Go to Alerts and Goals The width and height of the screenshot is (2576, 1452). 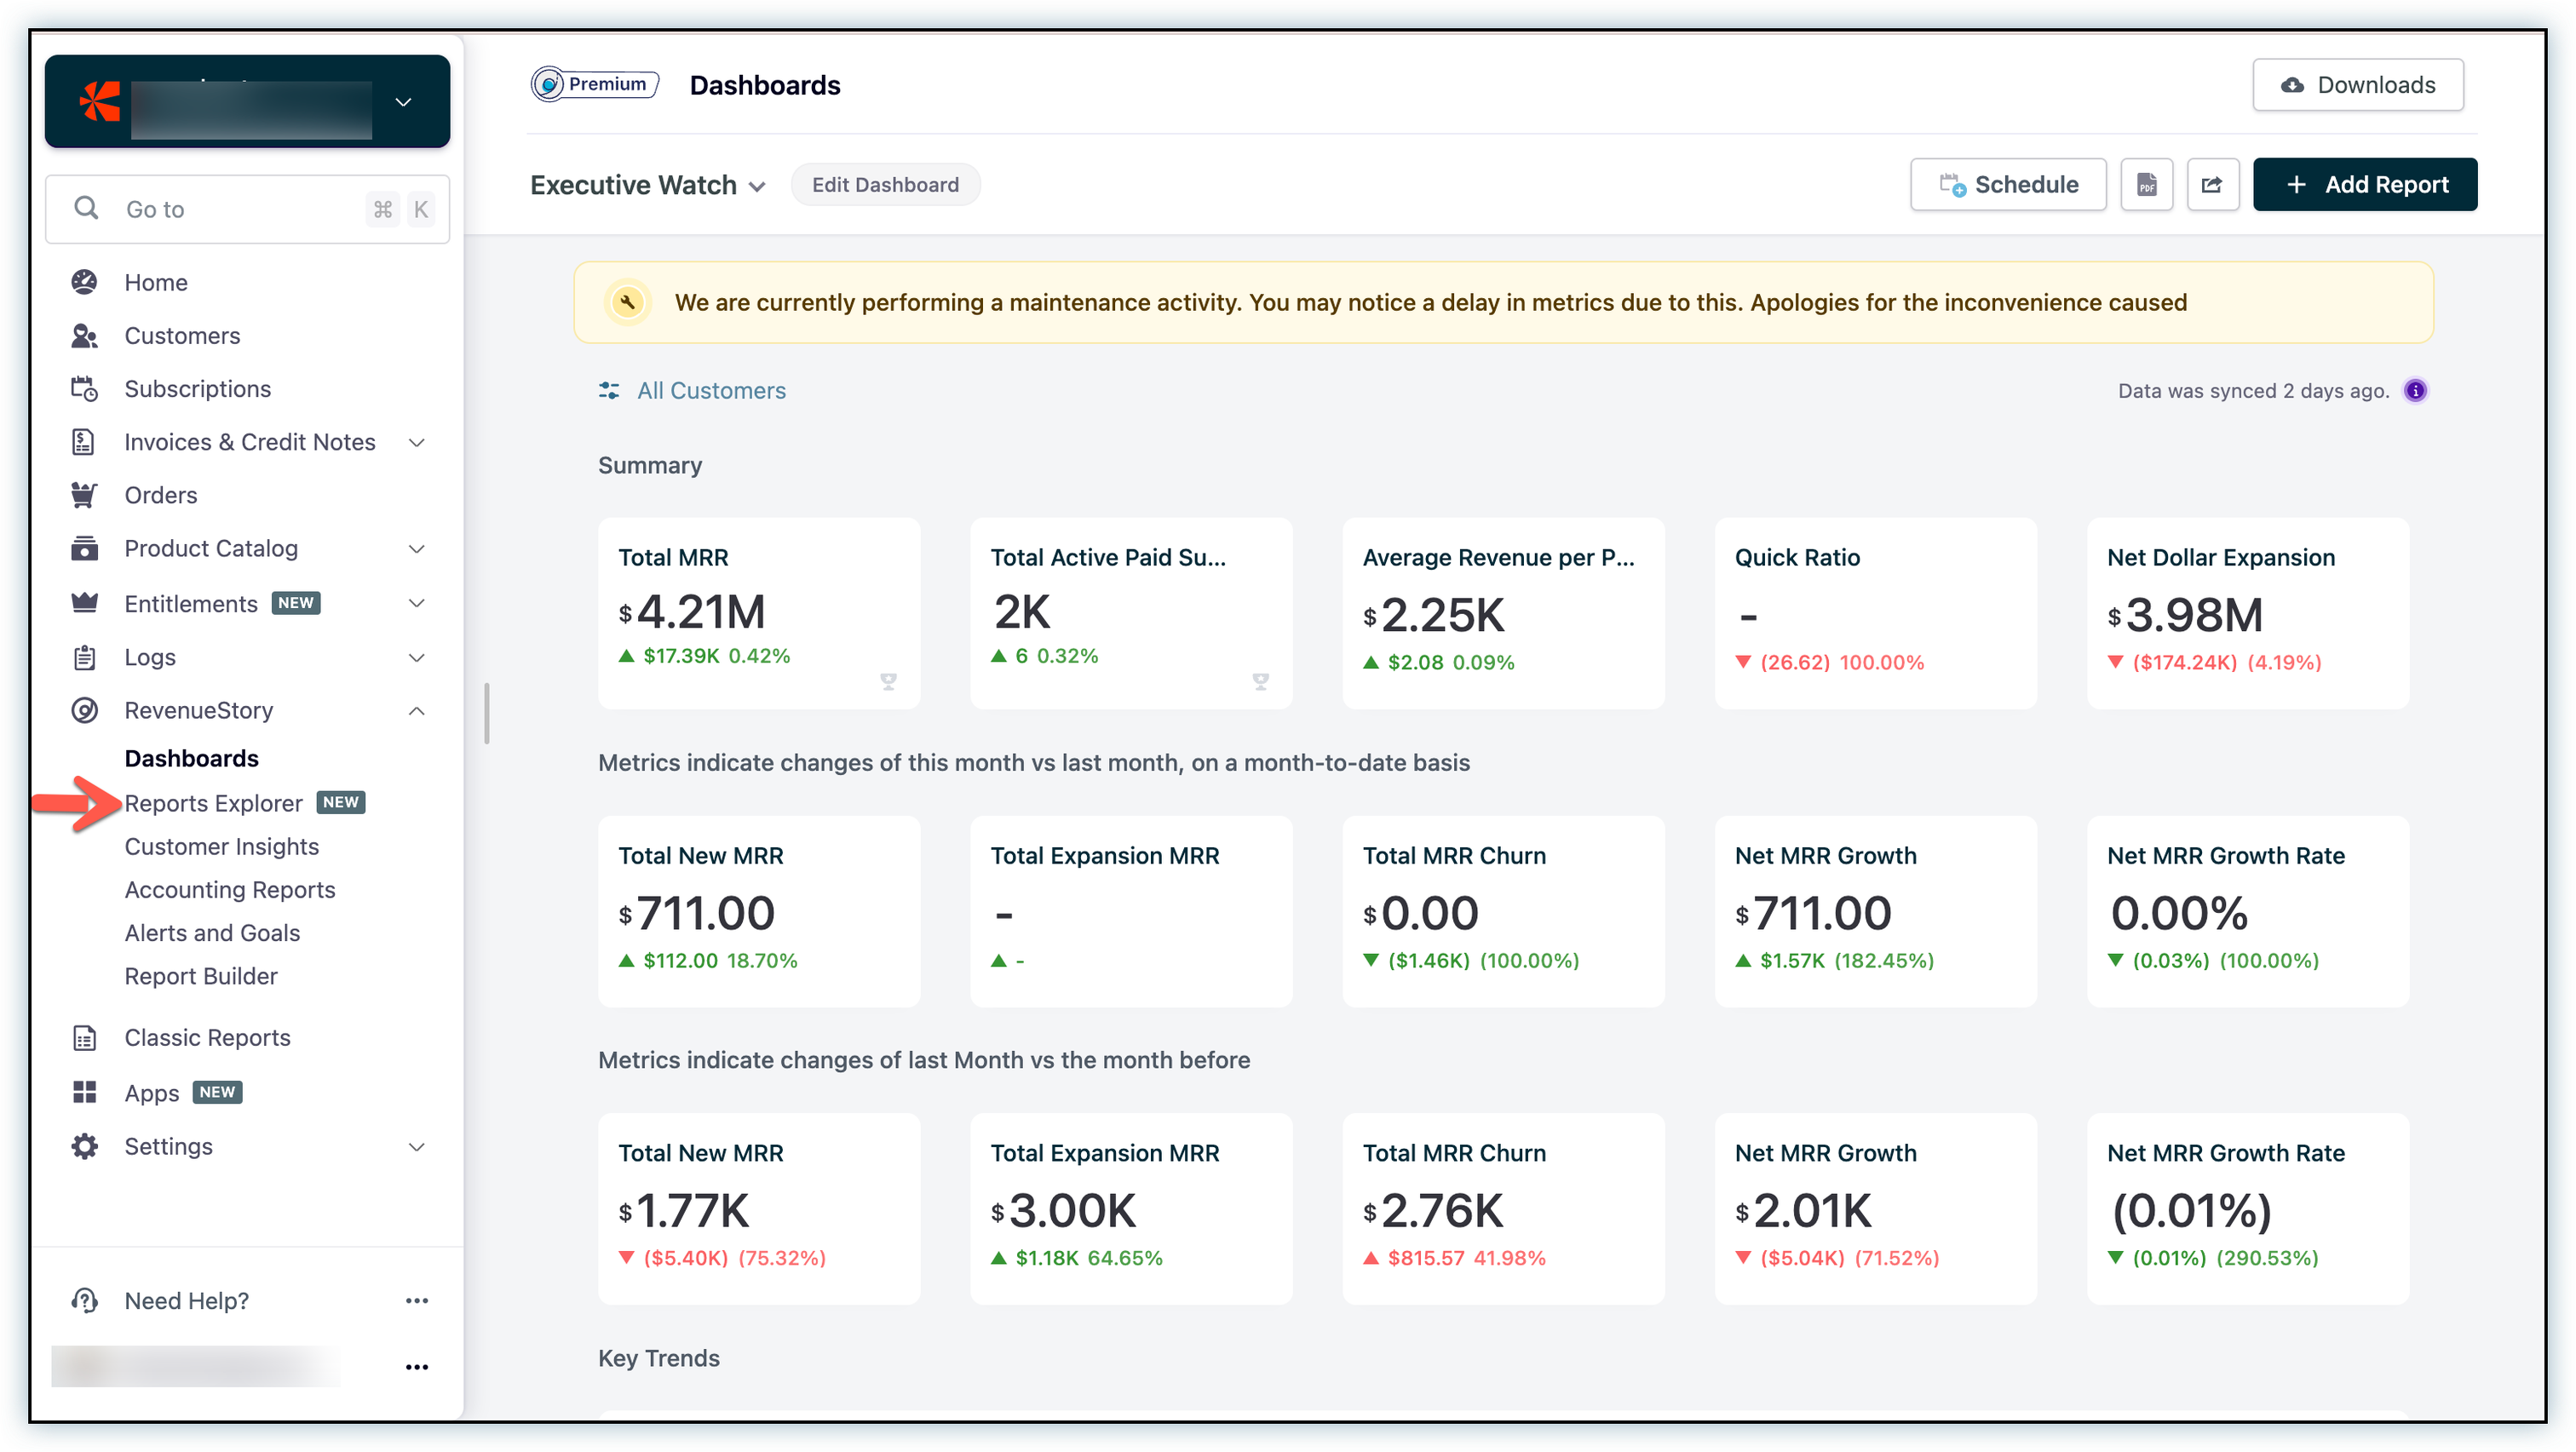pyautogui.click(x=212, y=932)
